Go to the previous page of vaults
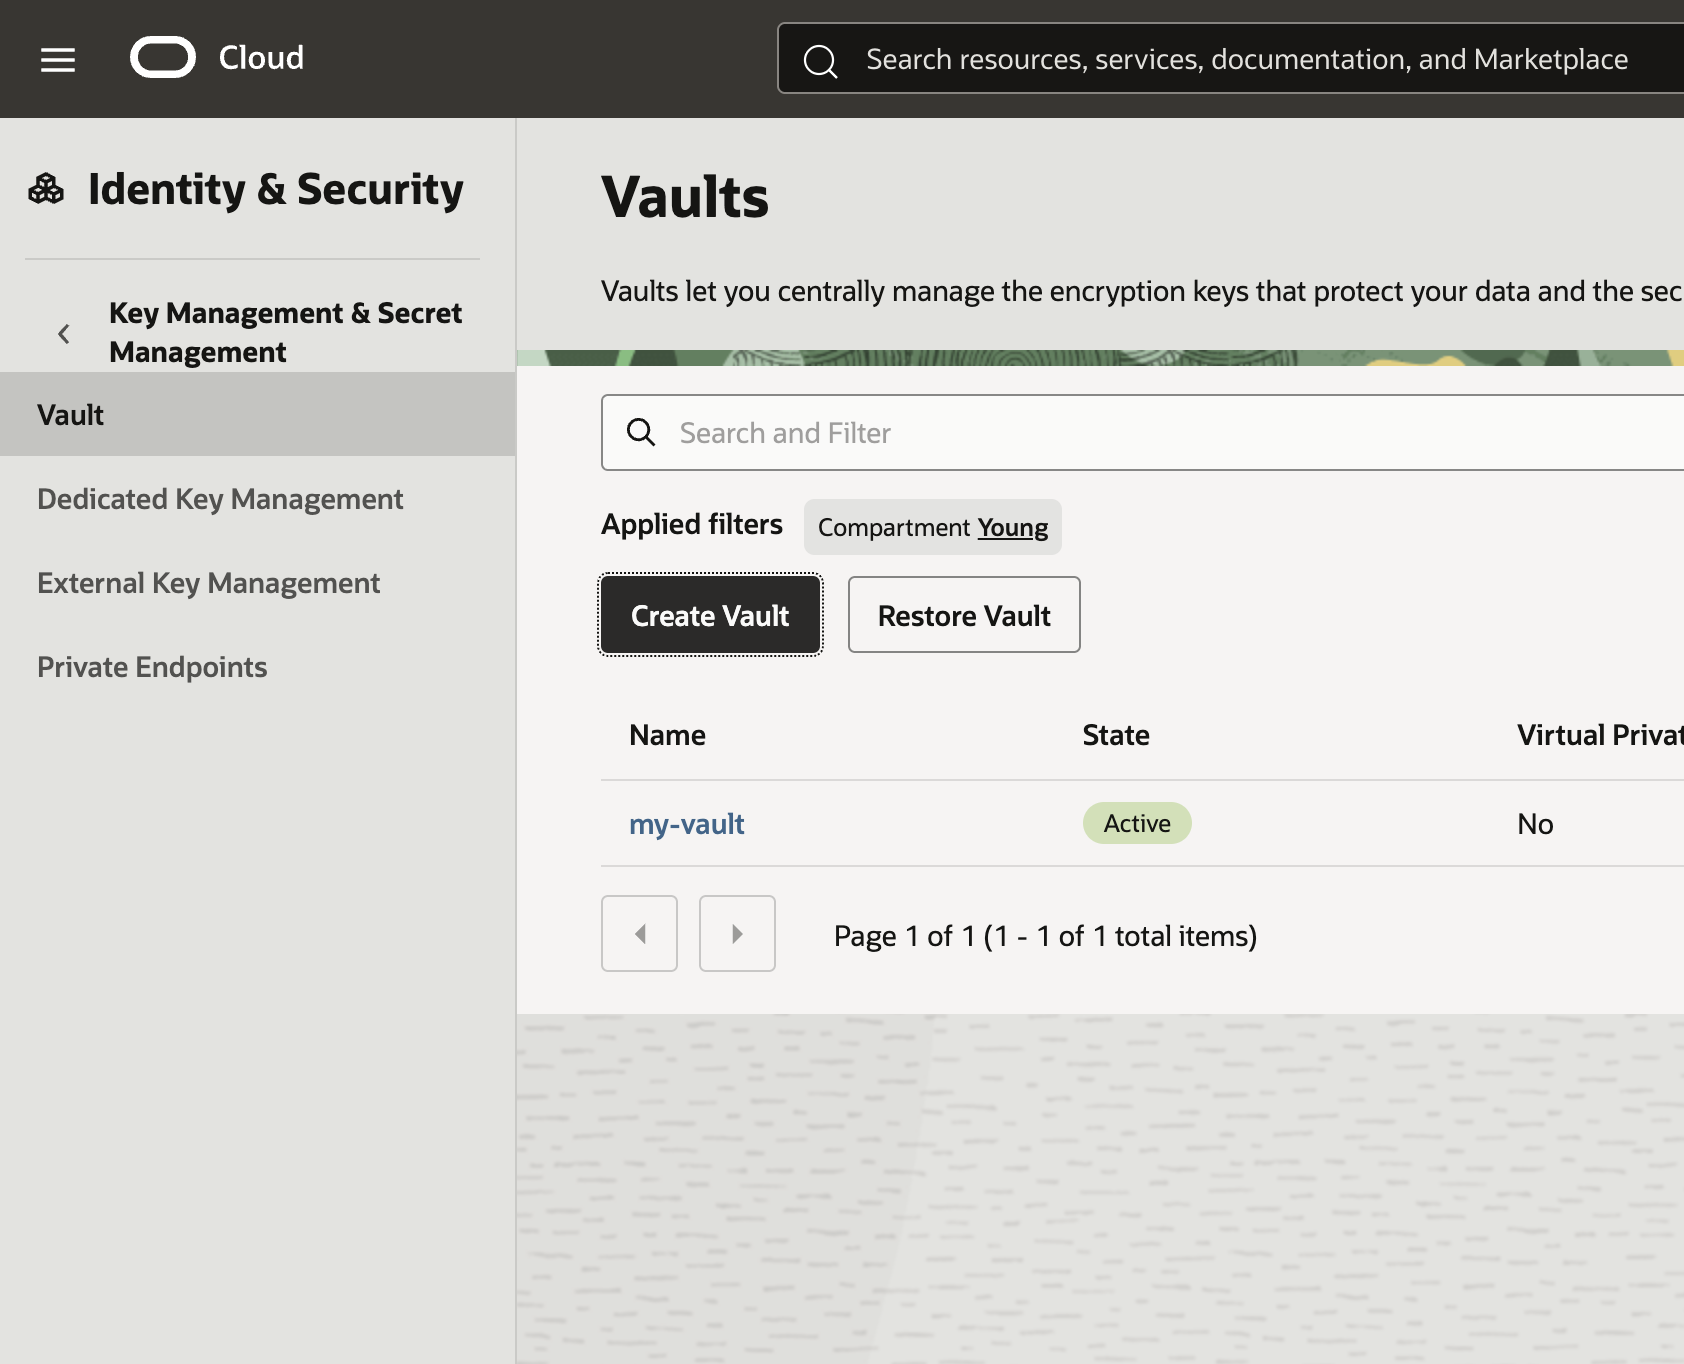 [639, 933]
